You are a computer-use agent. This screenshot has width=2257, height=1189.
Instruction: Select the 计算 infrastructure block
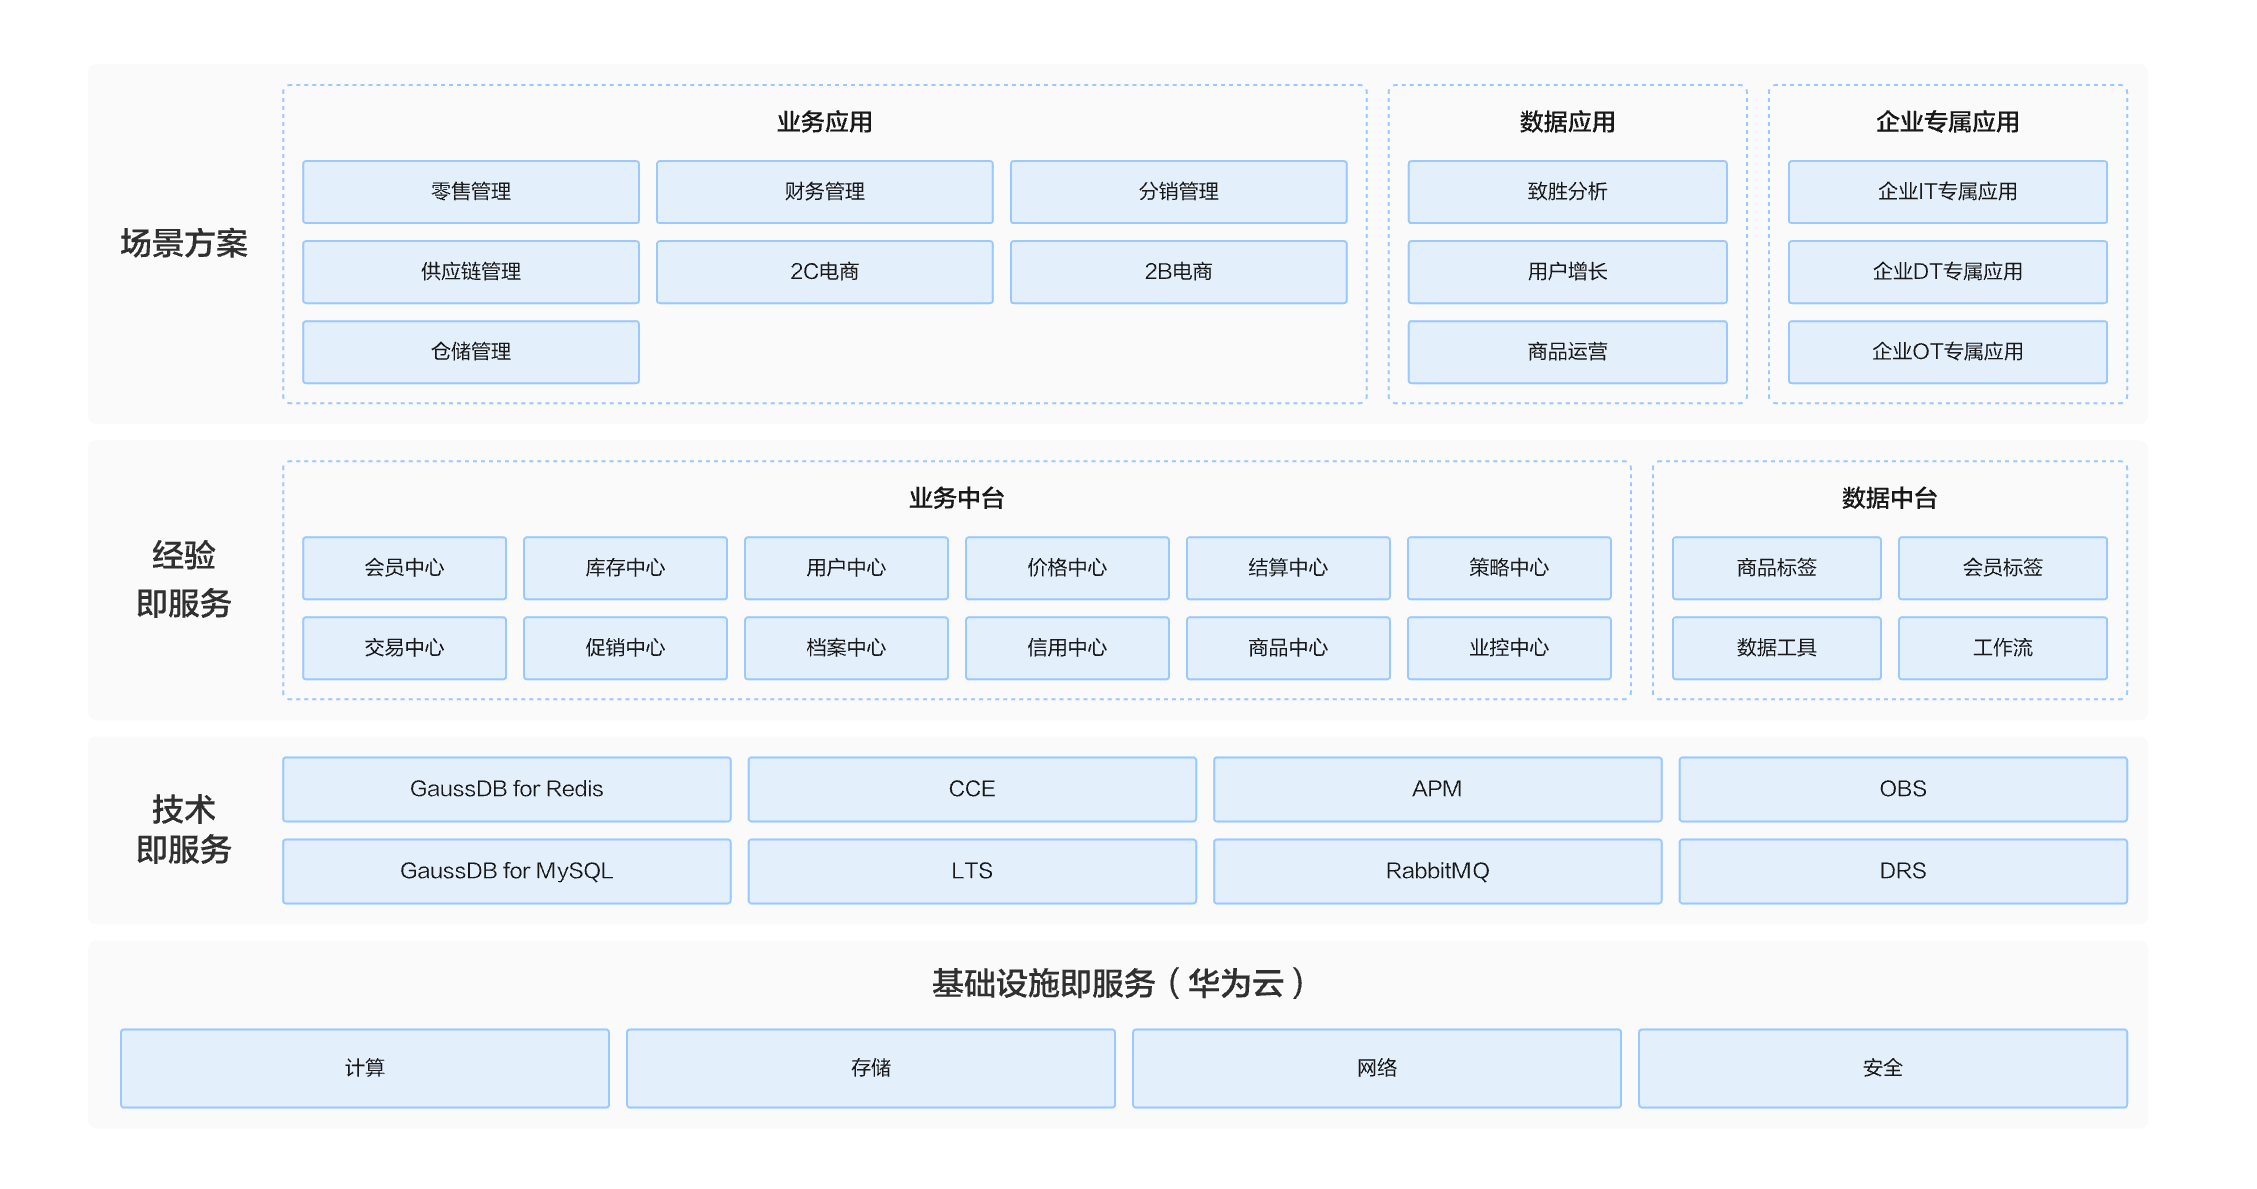(364, 1068)
